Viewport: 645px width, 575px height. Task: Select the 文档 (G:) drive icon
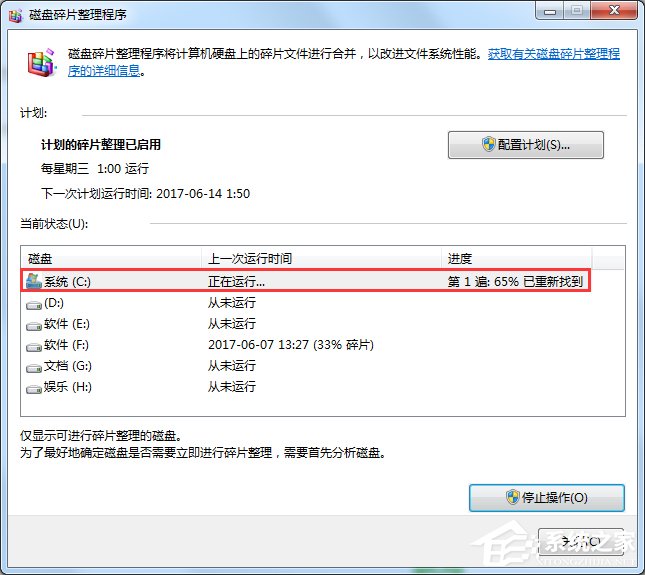coord(34,366)
